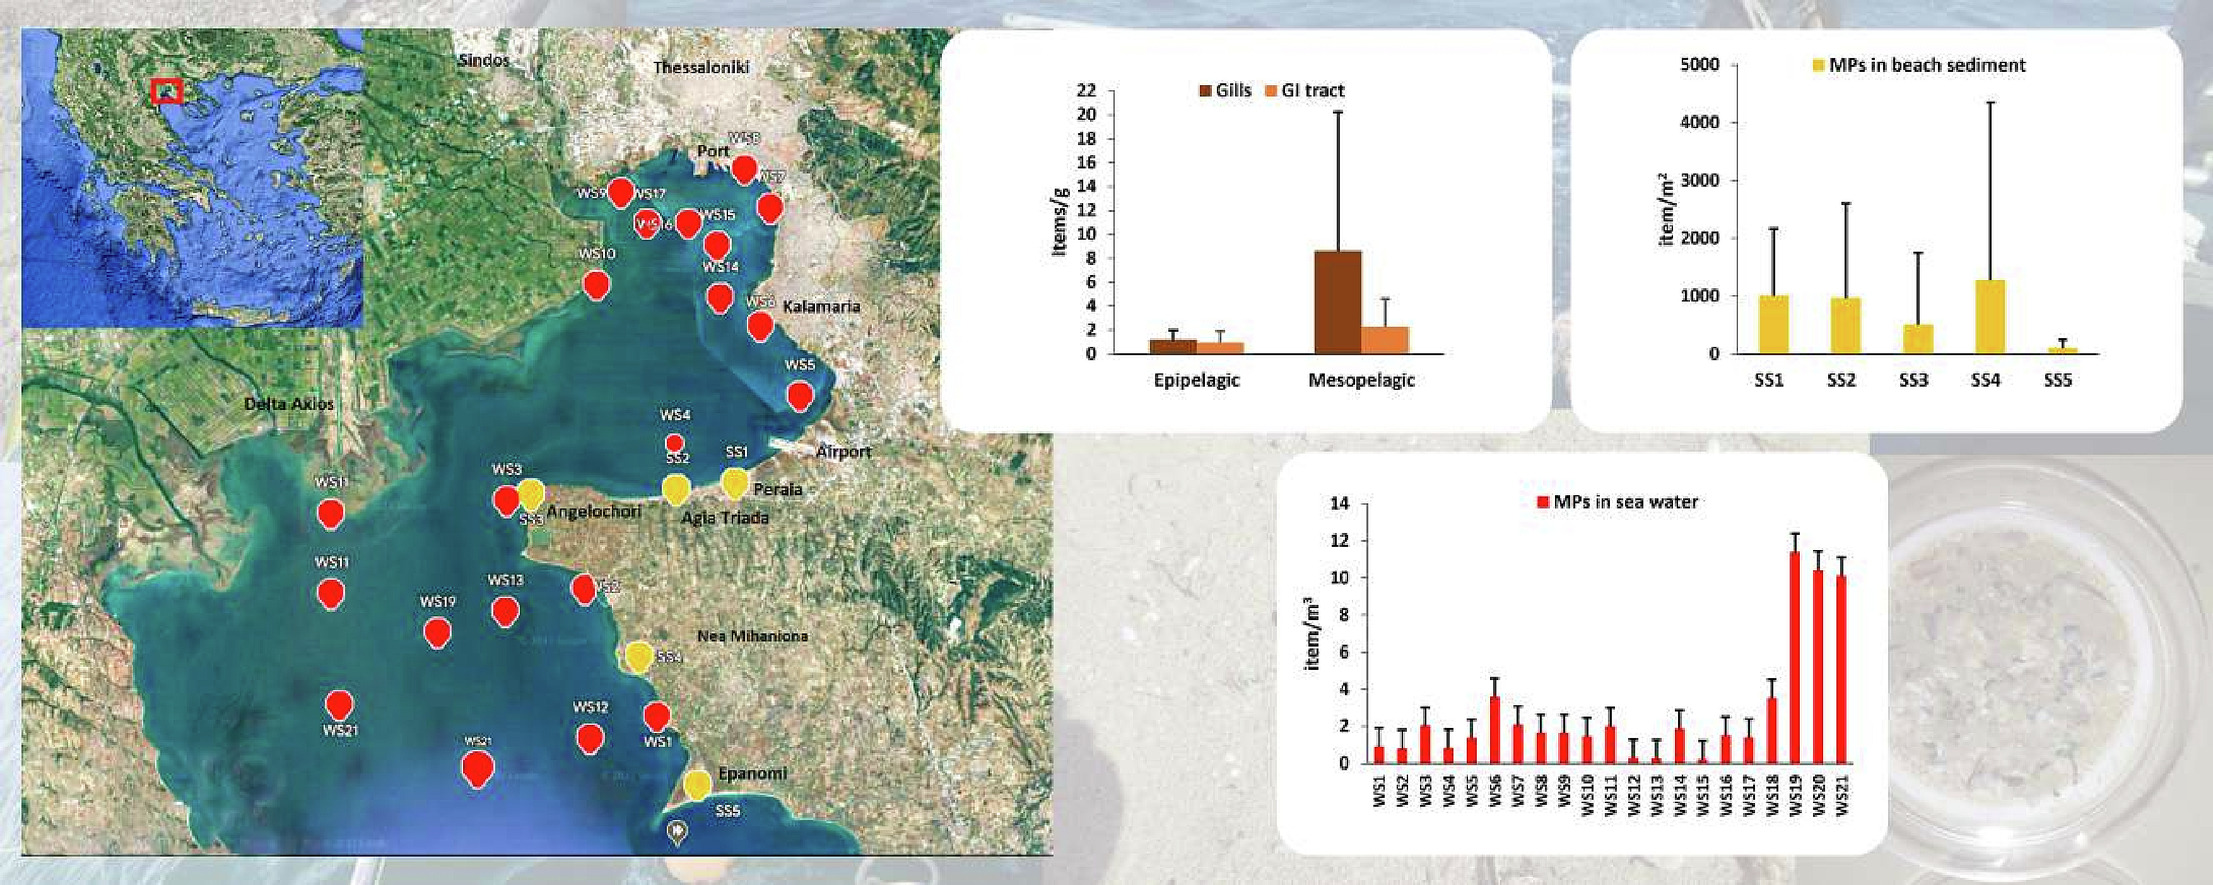
Task: Click the red WS10 sampling marker
Action: click(x=596, y=285)
